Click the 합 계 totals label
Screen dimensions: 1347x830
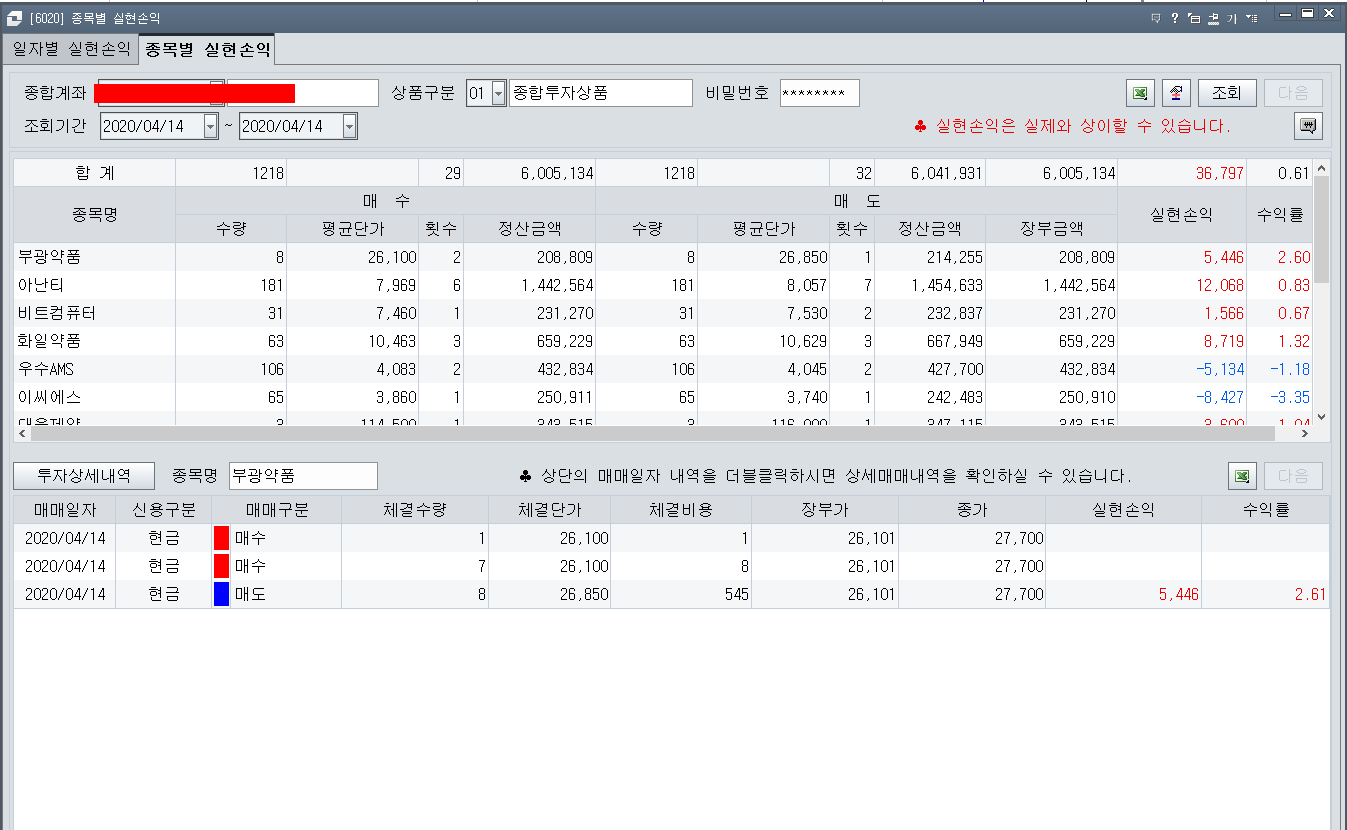point(95,173)
